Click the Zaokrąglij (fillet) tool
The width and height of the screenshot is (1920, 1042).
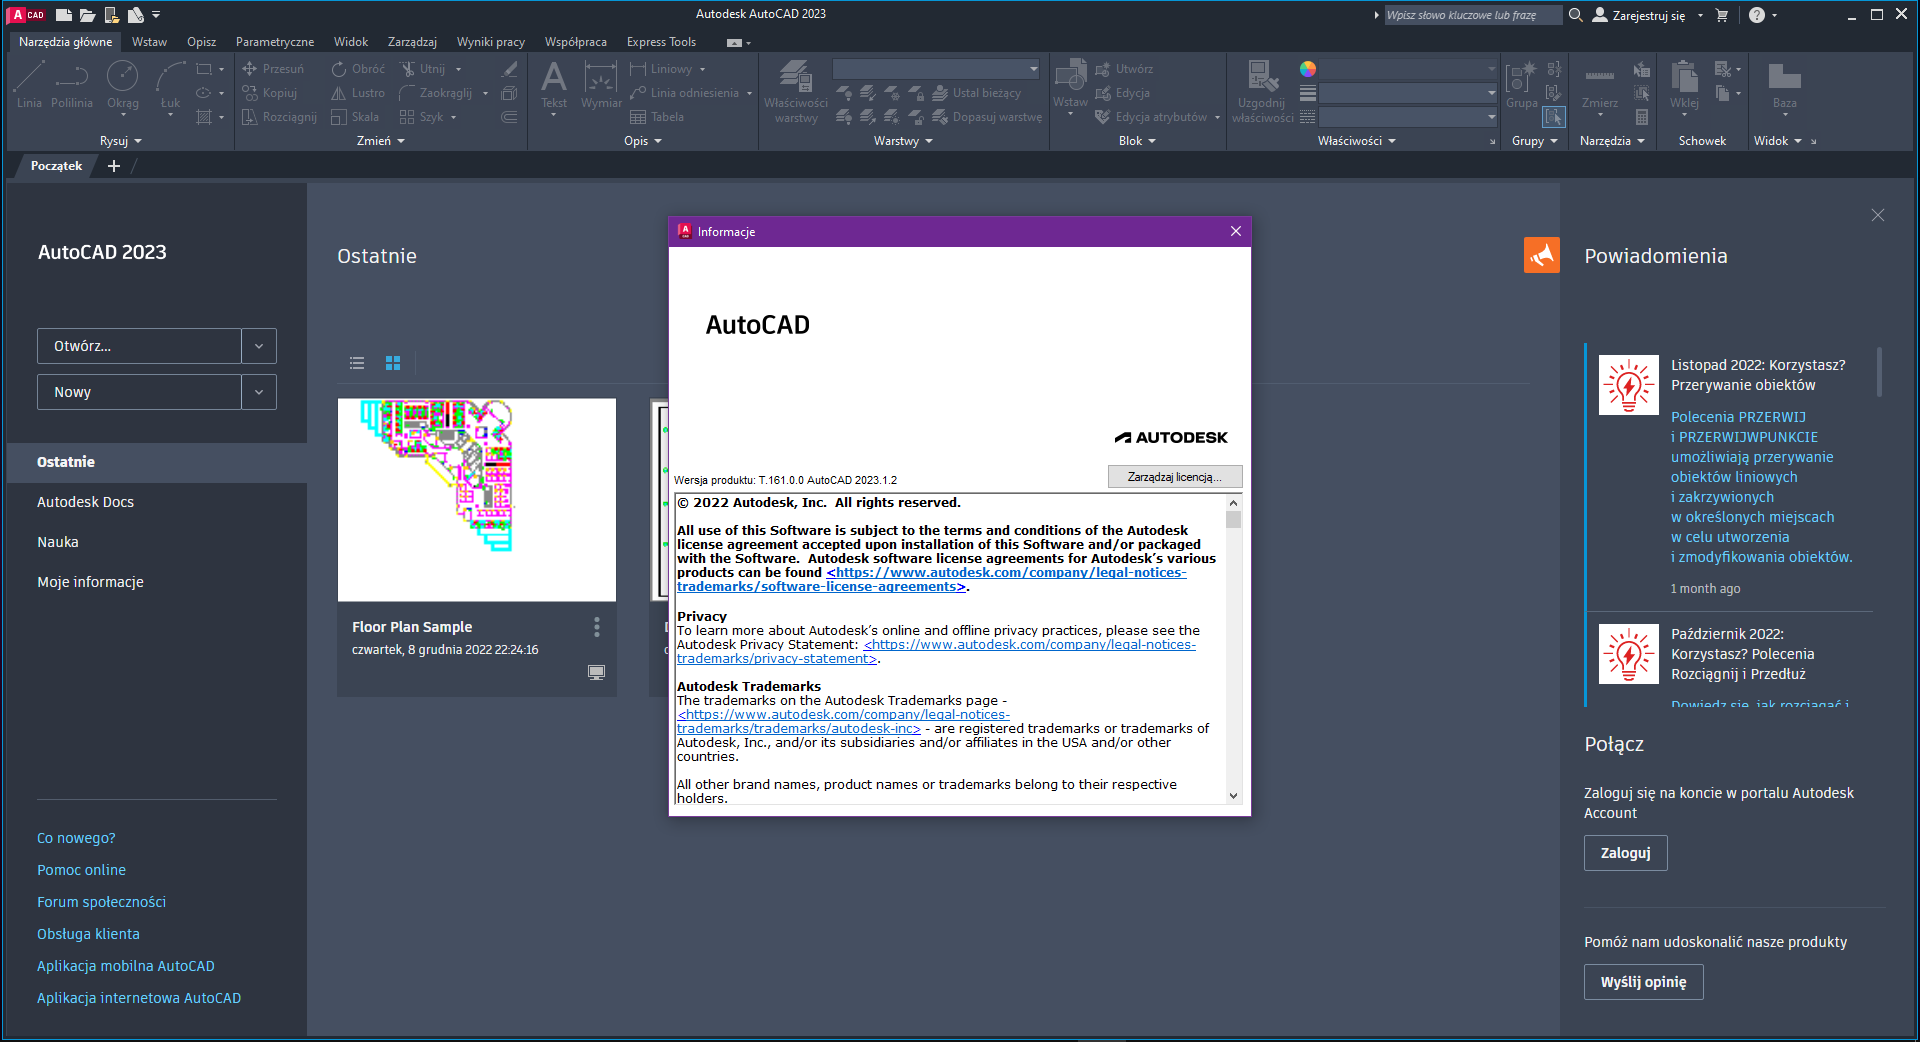[x=436, y=93]
